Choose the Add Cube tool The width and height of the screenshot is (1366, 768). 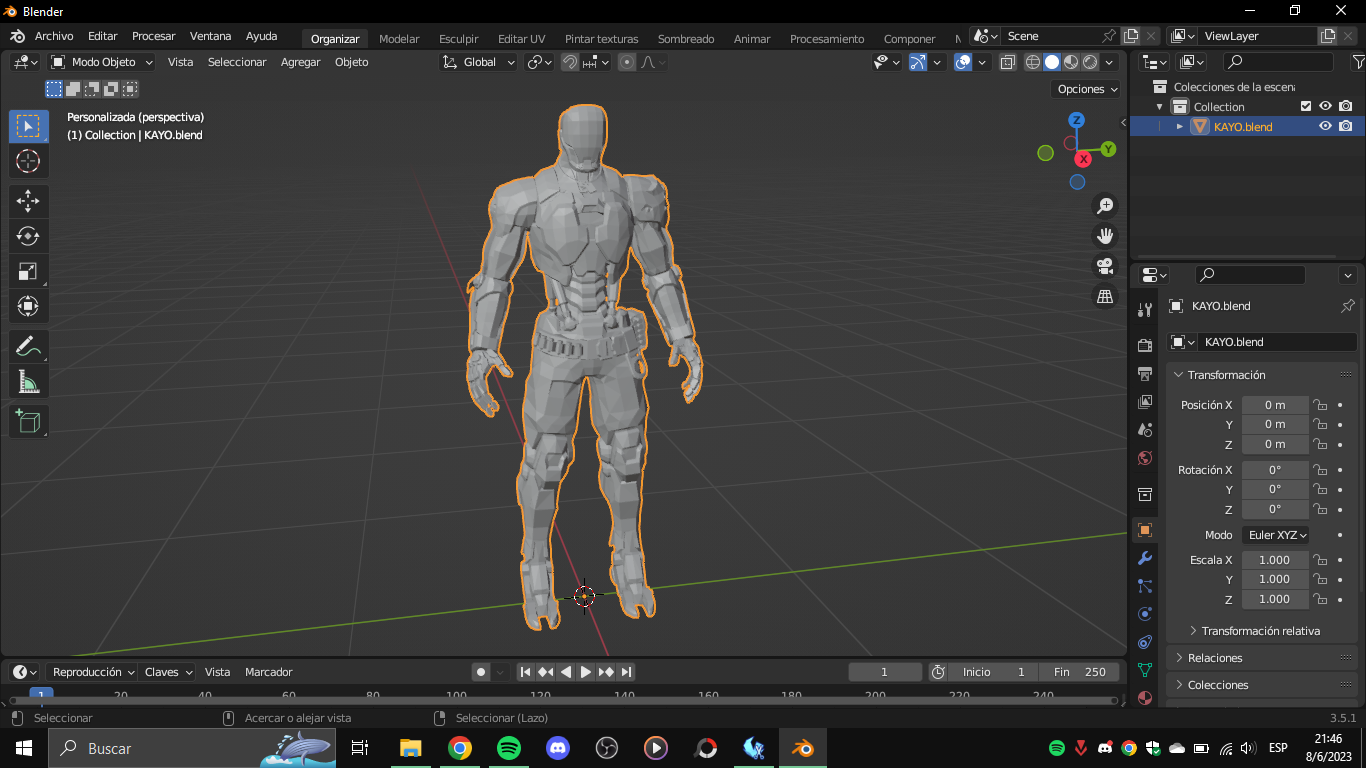tap(28, 421)
